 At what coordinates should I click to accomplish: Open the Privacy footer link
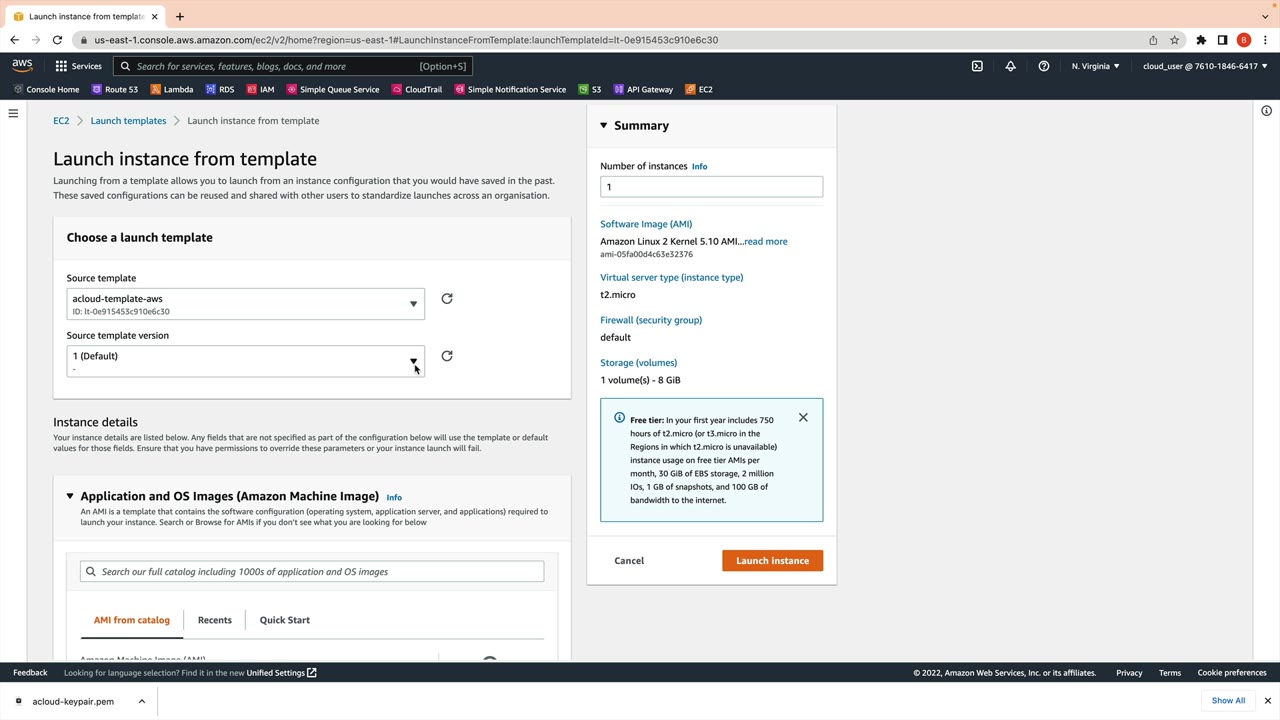1129,673
